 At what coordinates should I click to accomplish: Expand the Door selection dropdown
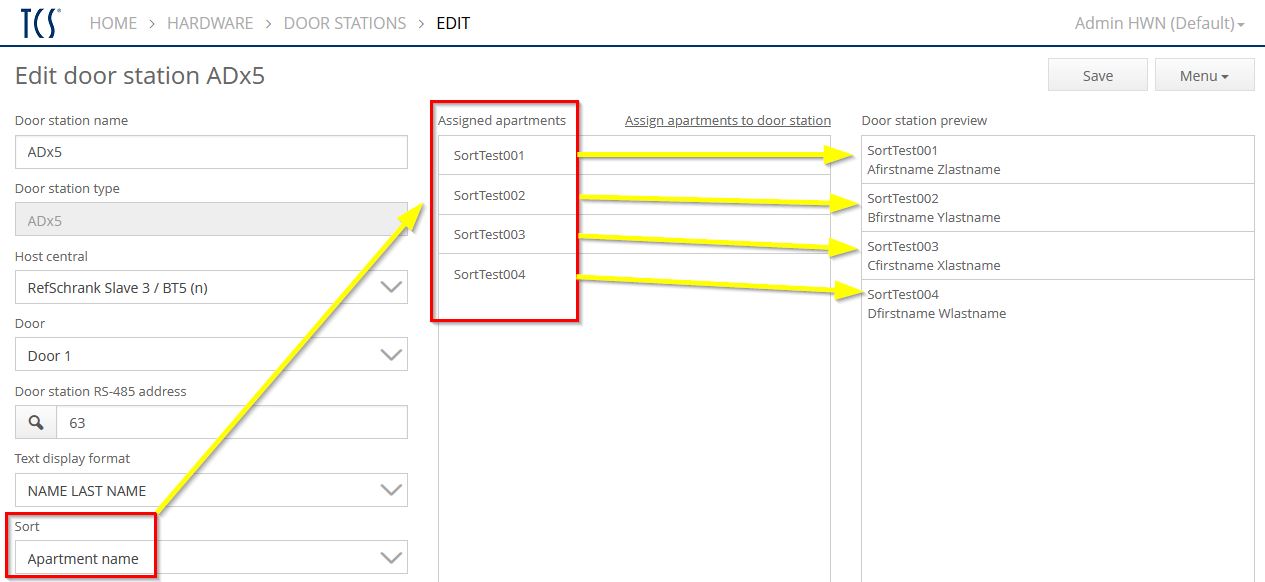(211, 356)
